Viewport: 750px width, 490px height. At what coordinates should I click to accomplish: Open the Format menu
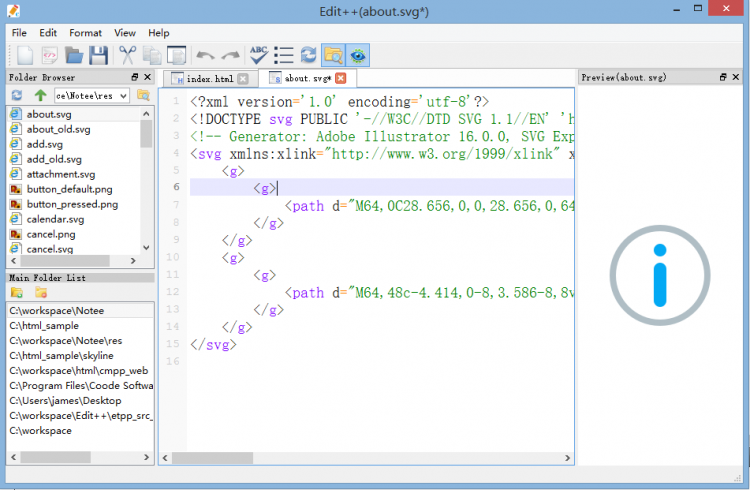click(85, 33)
